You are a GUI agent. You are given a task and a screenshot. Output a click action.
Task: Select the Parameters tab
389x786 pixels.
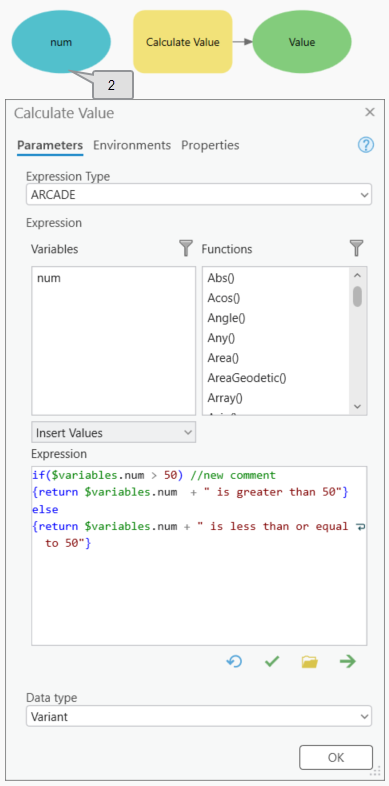click(50, 145)
